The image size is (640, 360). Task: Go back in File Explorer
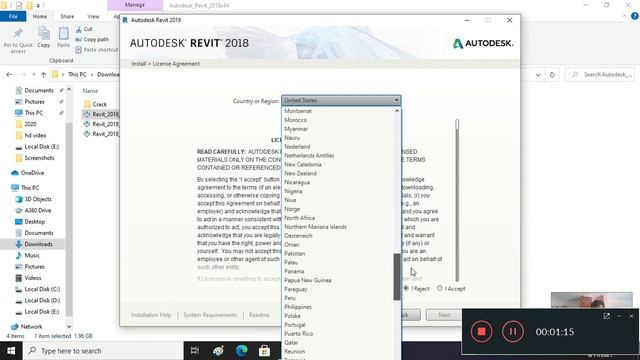[9, 74]
